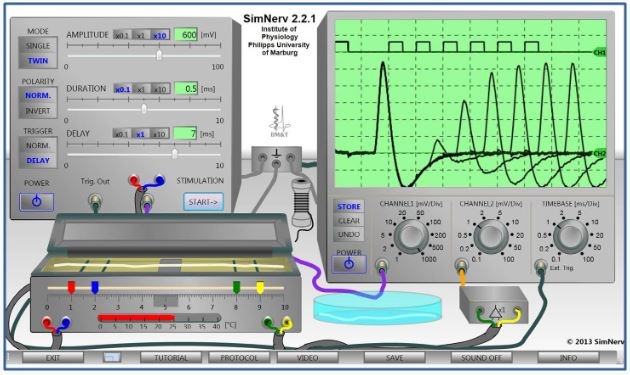Set trigger to NORM.
Viewport: 630px width, 375px height.
coord(38,145)
